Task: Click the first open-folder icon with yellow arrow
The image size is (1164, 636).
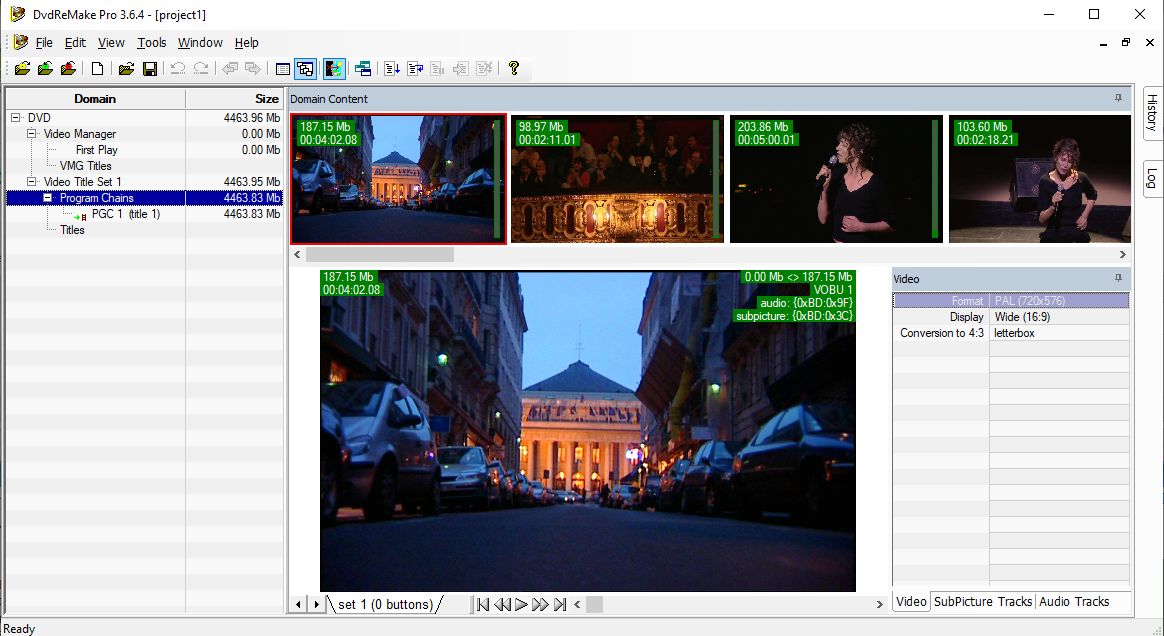Action: tap(22, 69)
